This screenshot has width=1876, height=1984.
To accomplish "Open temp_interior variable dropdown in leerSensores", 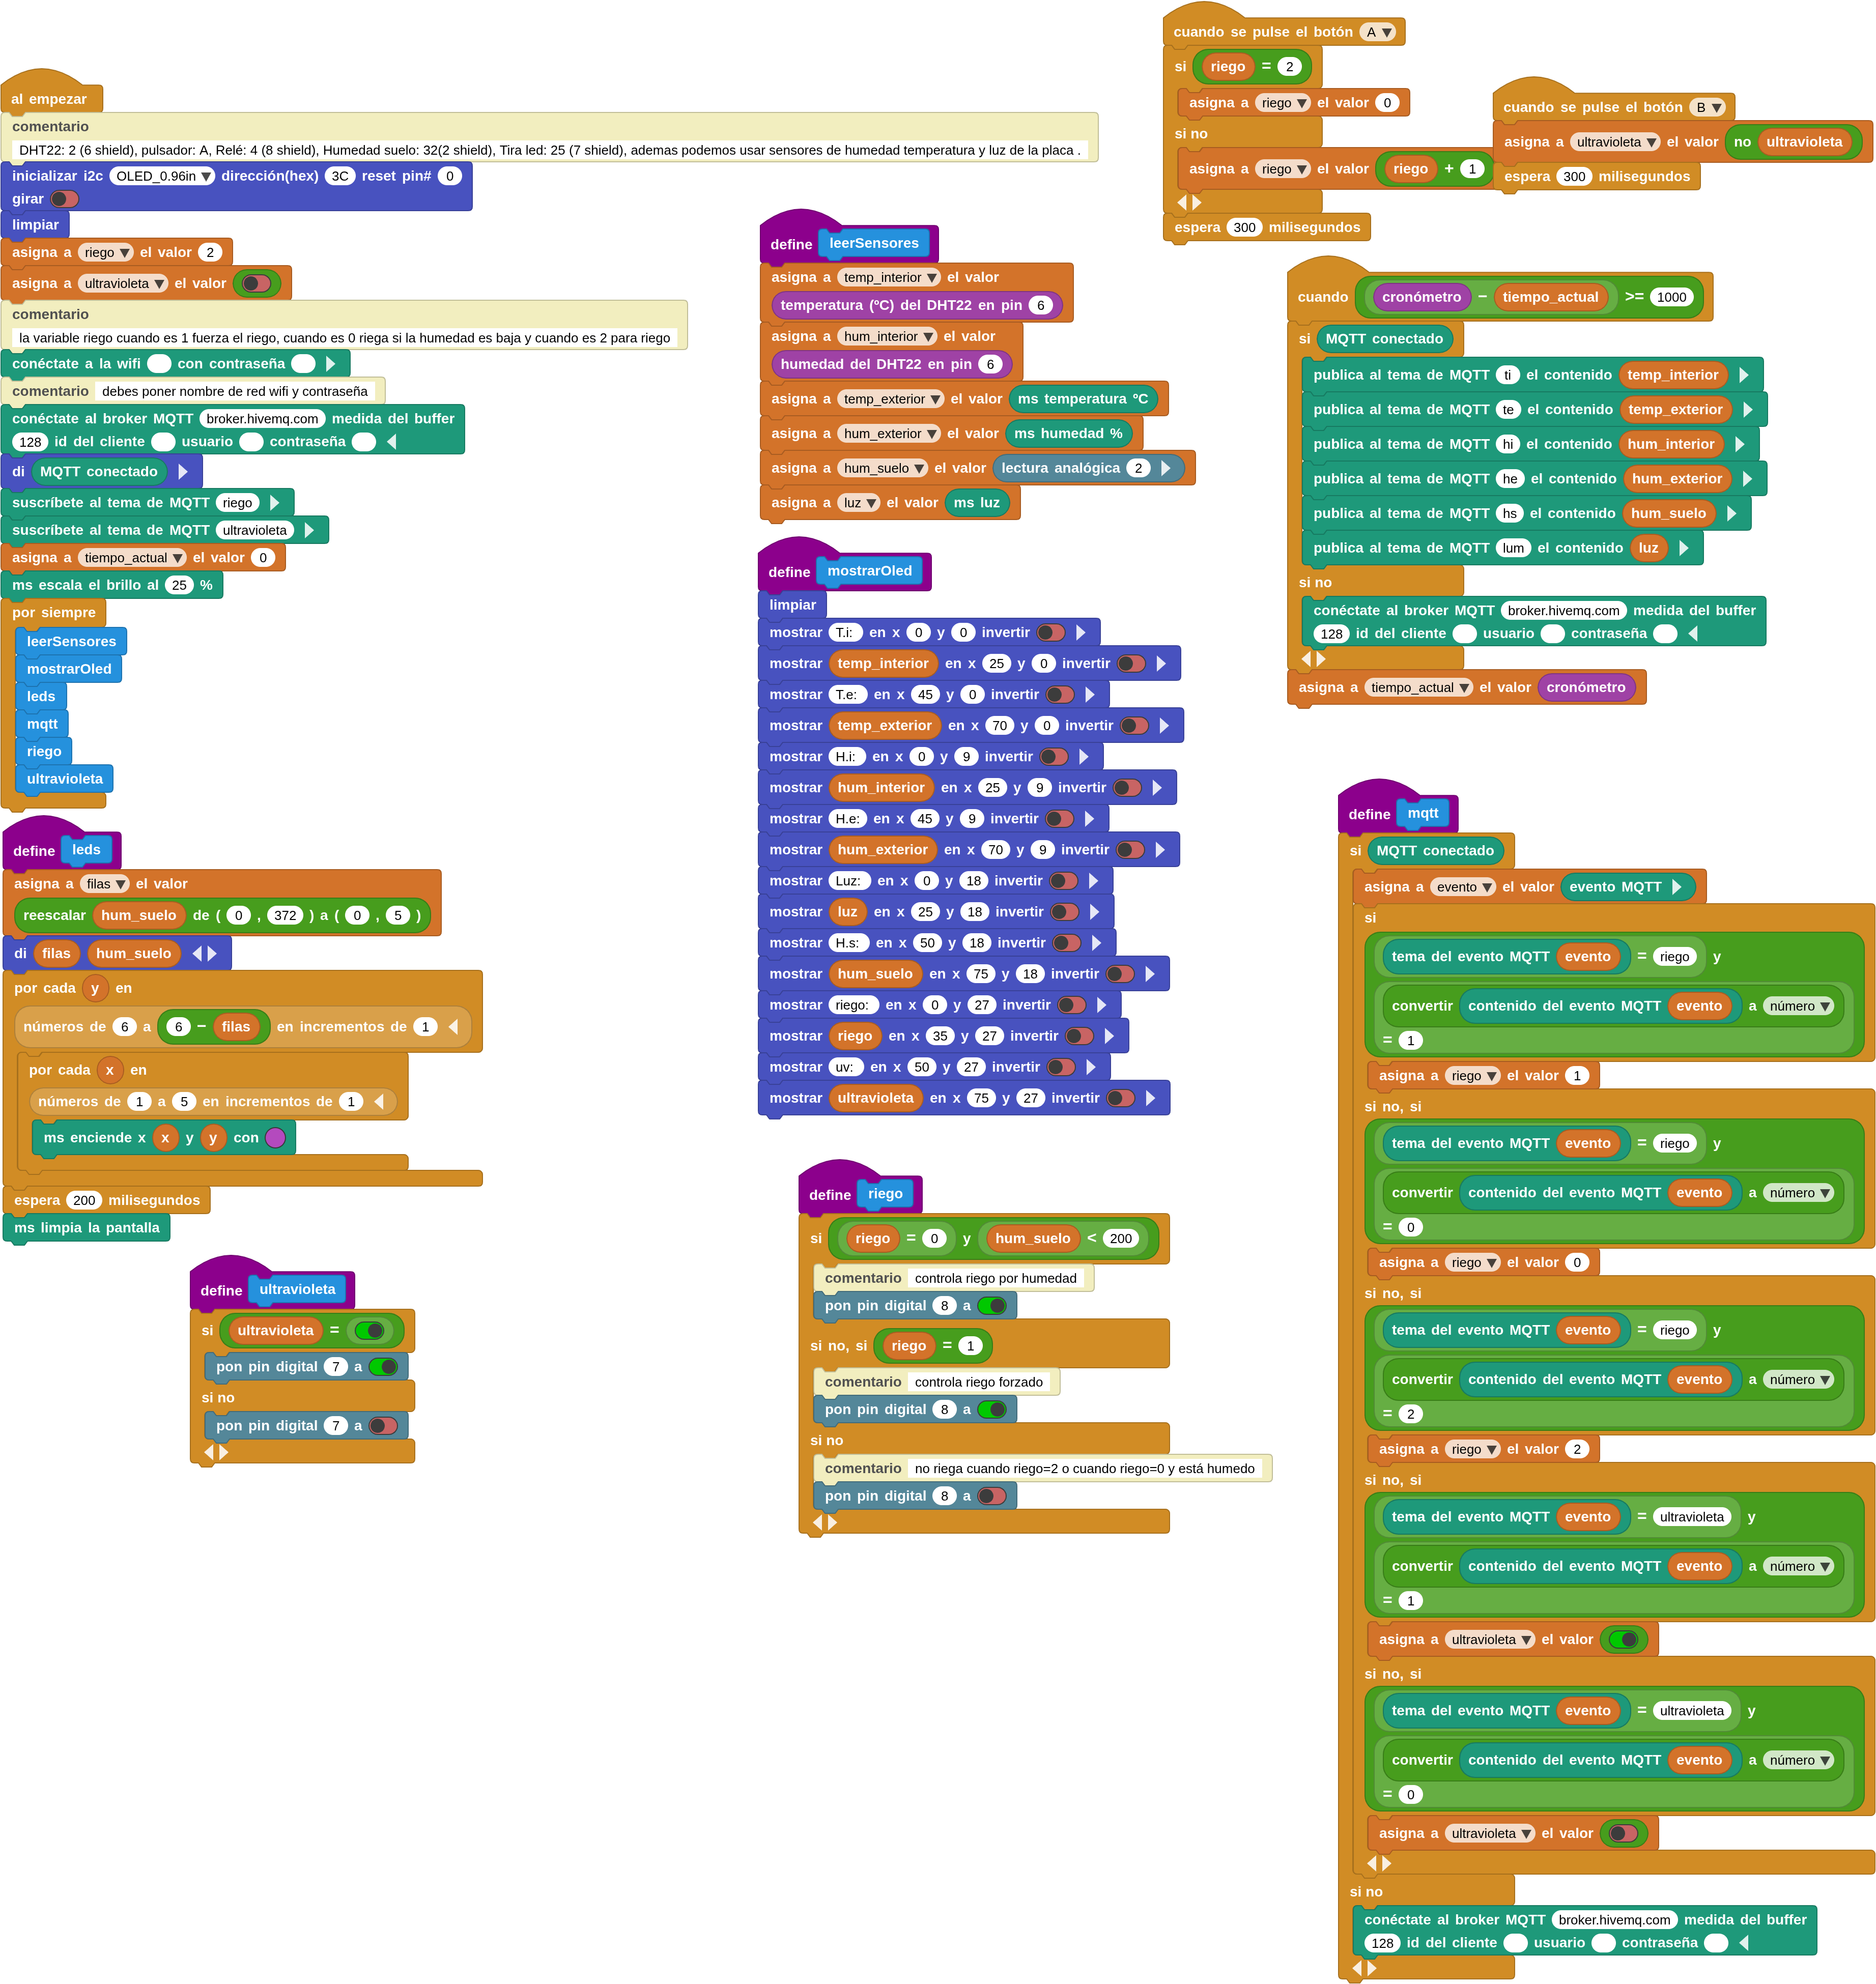I will pos(889,278).
